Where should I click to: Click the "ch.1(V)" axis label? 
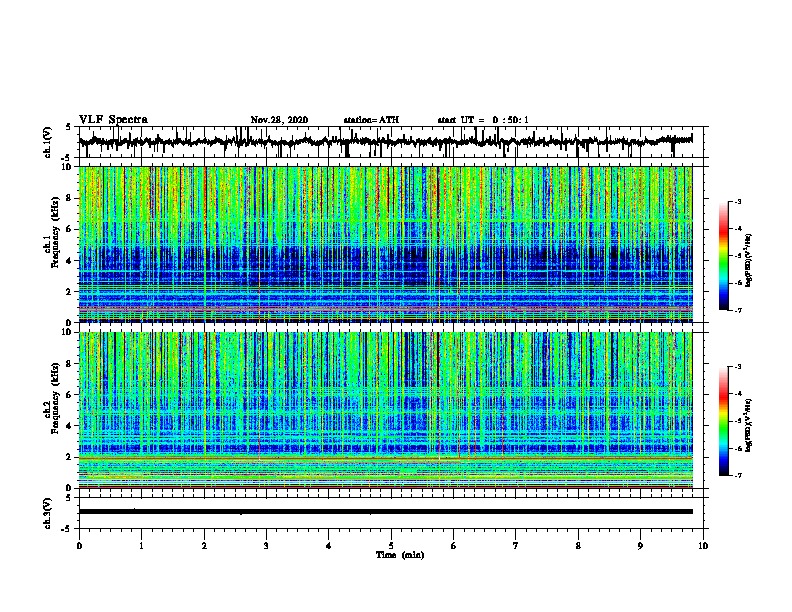pyautogui.click(x=47, y=142)
